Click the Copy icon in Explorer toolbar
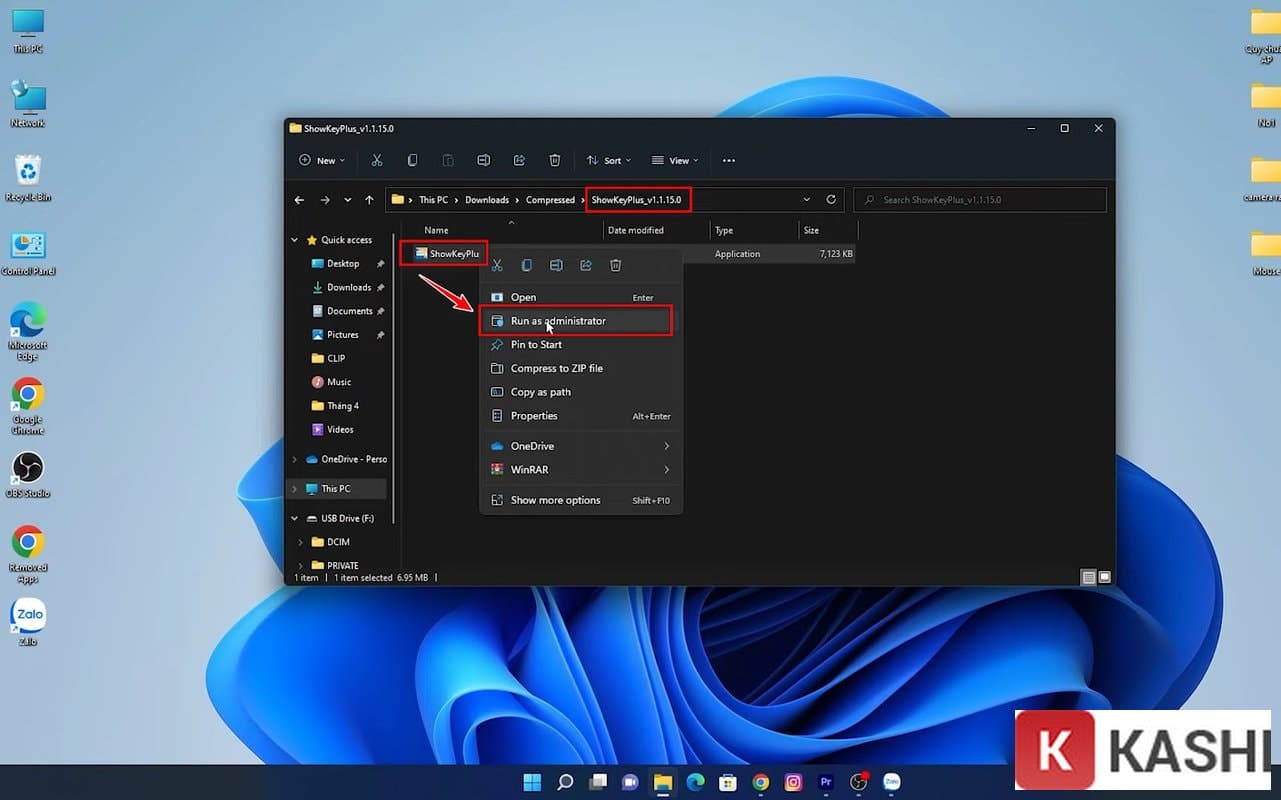This screenshot has width=1281, height=800. click(412, 160)
